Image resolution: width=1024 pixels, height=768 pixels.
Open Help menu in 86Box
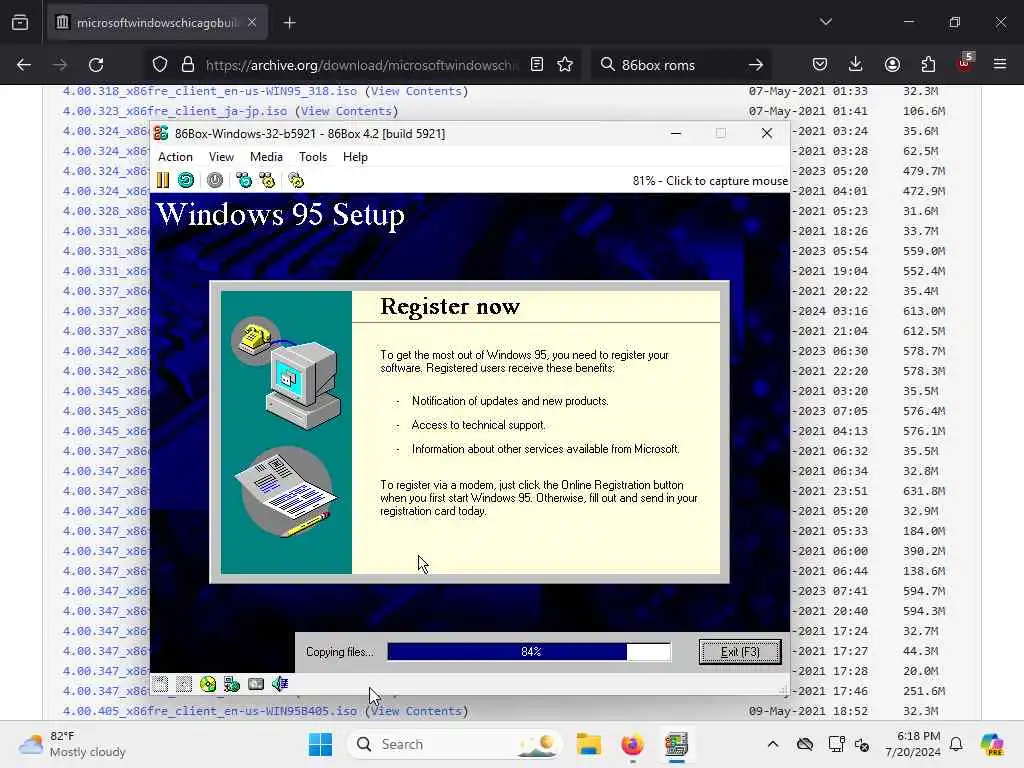pos(355,157)
